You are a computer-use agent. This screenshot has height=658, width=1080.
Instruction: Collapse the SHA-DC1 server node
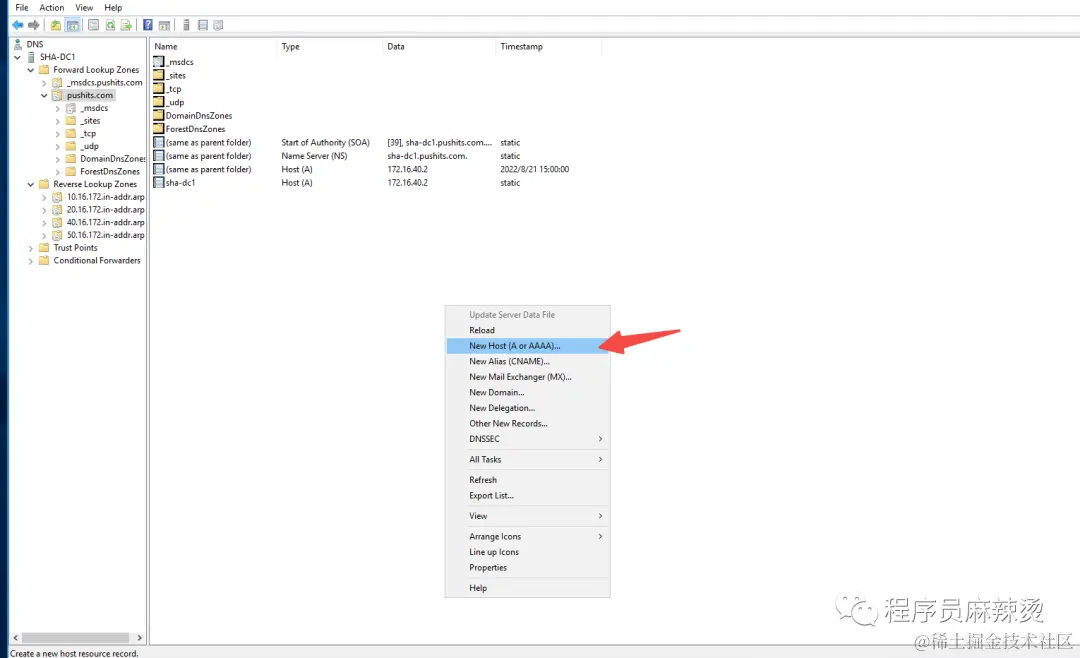18,57
